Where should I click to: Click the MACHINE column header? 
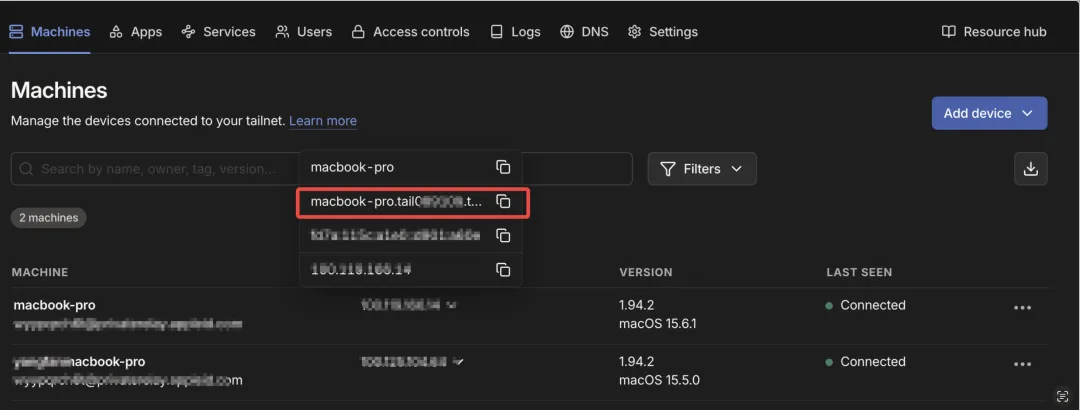point(40,272)
